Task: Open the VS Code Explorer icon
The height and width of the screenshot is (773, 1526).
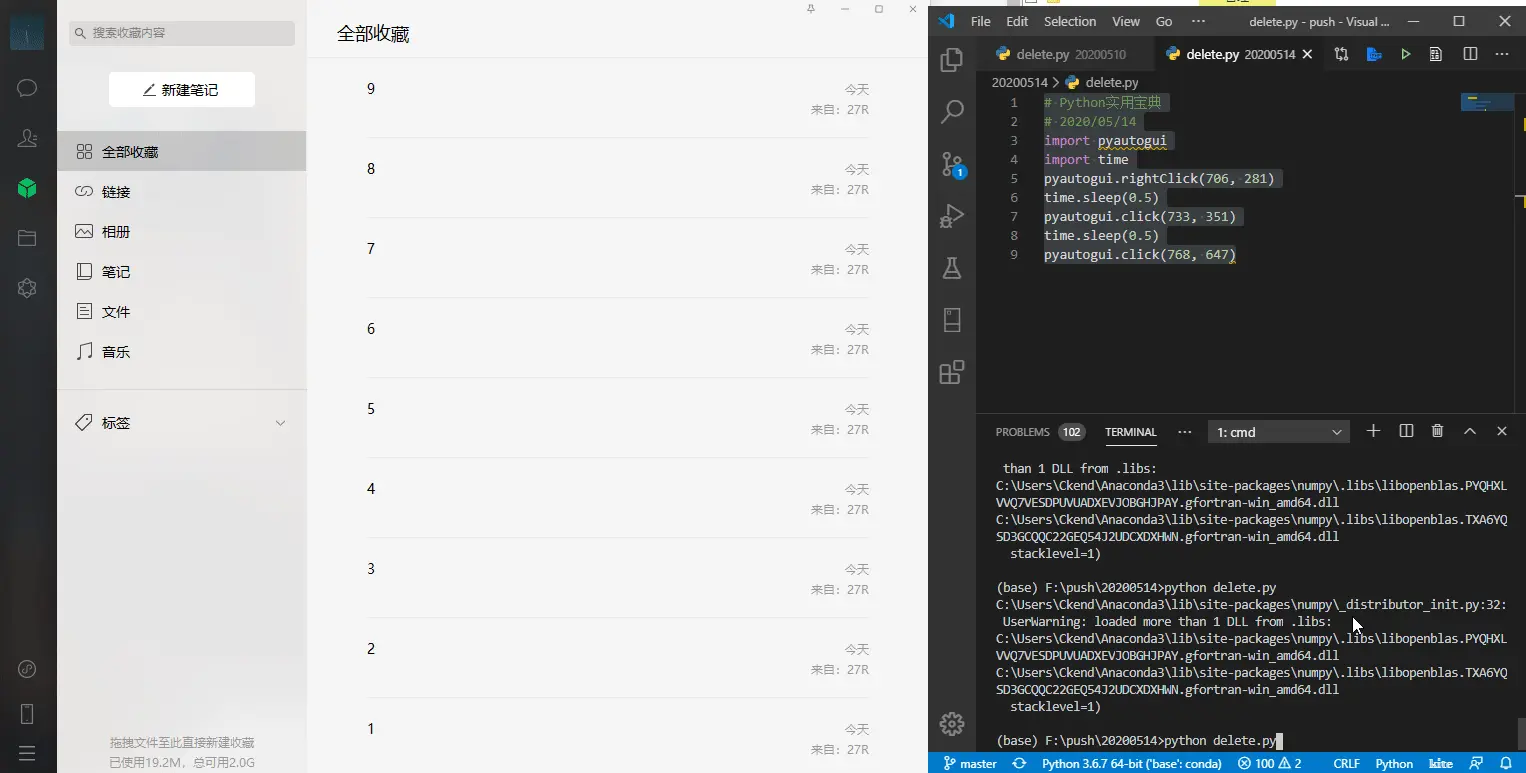Action: coord(952,60)
